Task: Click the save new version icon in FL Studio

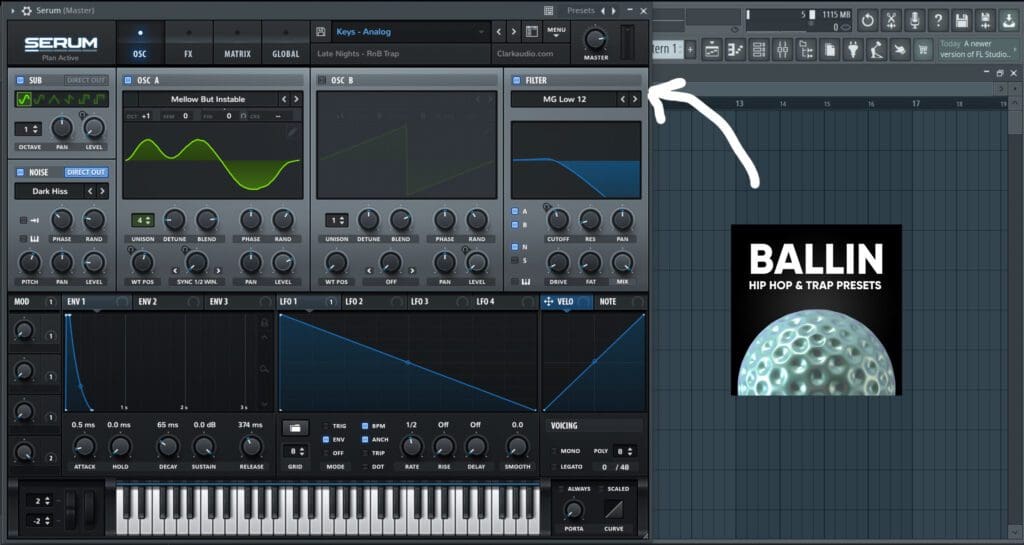Action: 985,20
